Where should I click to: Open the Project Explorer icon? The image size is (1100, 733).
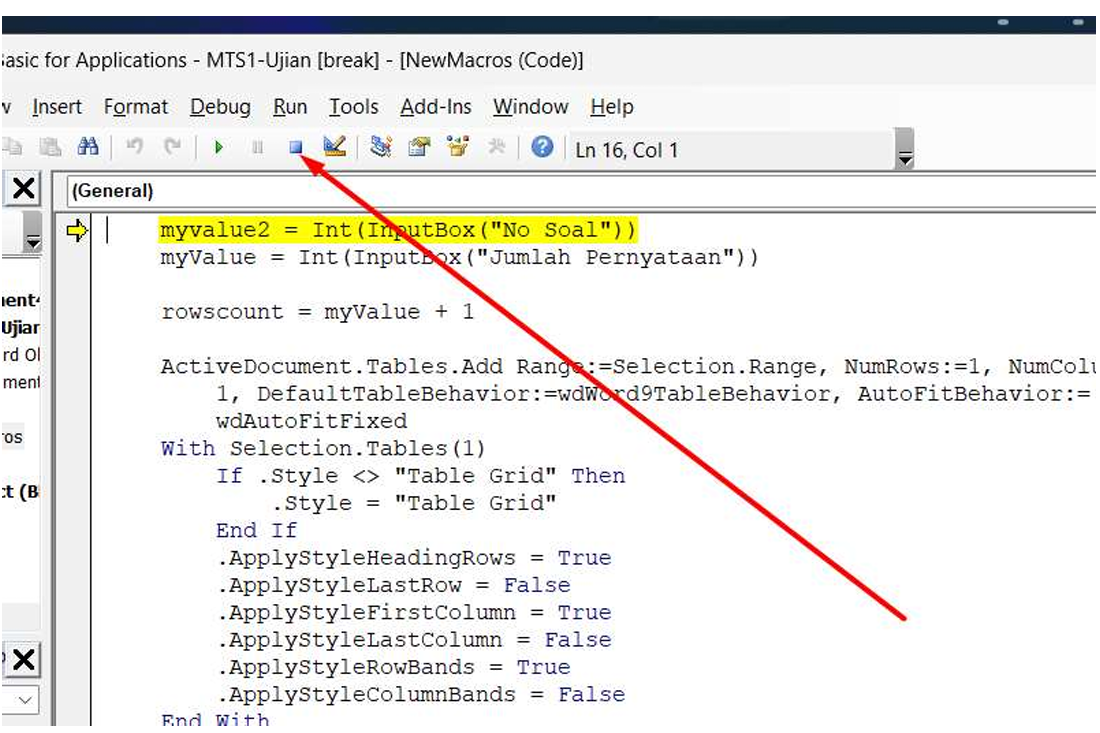click(x=380, y=148)
